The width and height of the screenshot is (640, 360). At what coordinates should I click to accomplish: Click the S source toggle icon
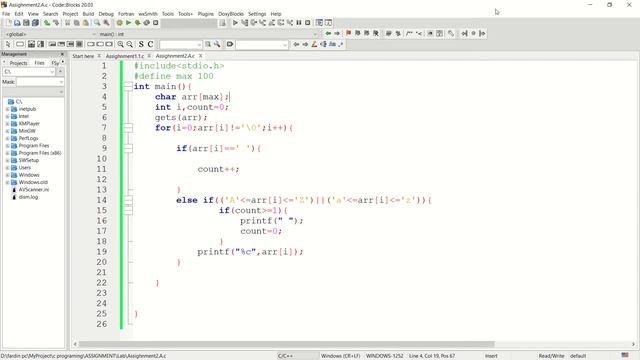click(141, 44)
